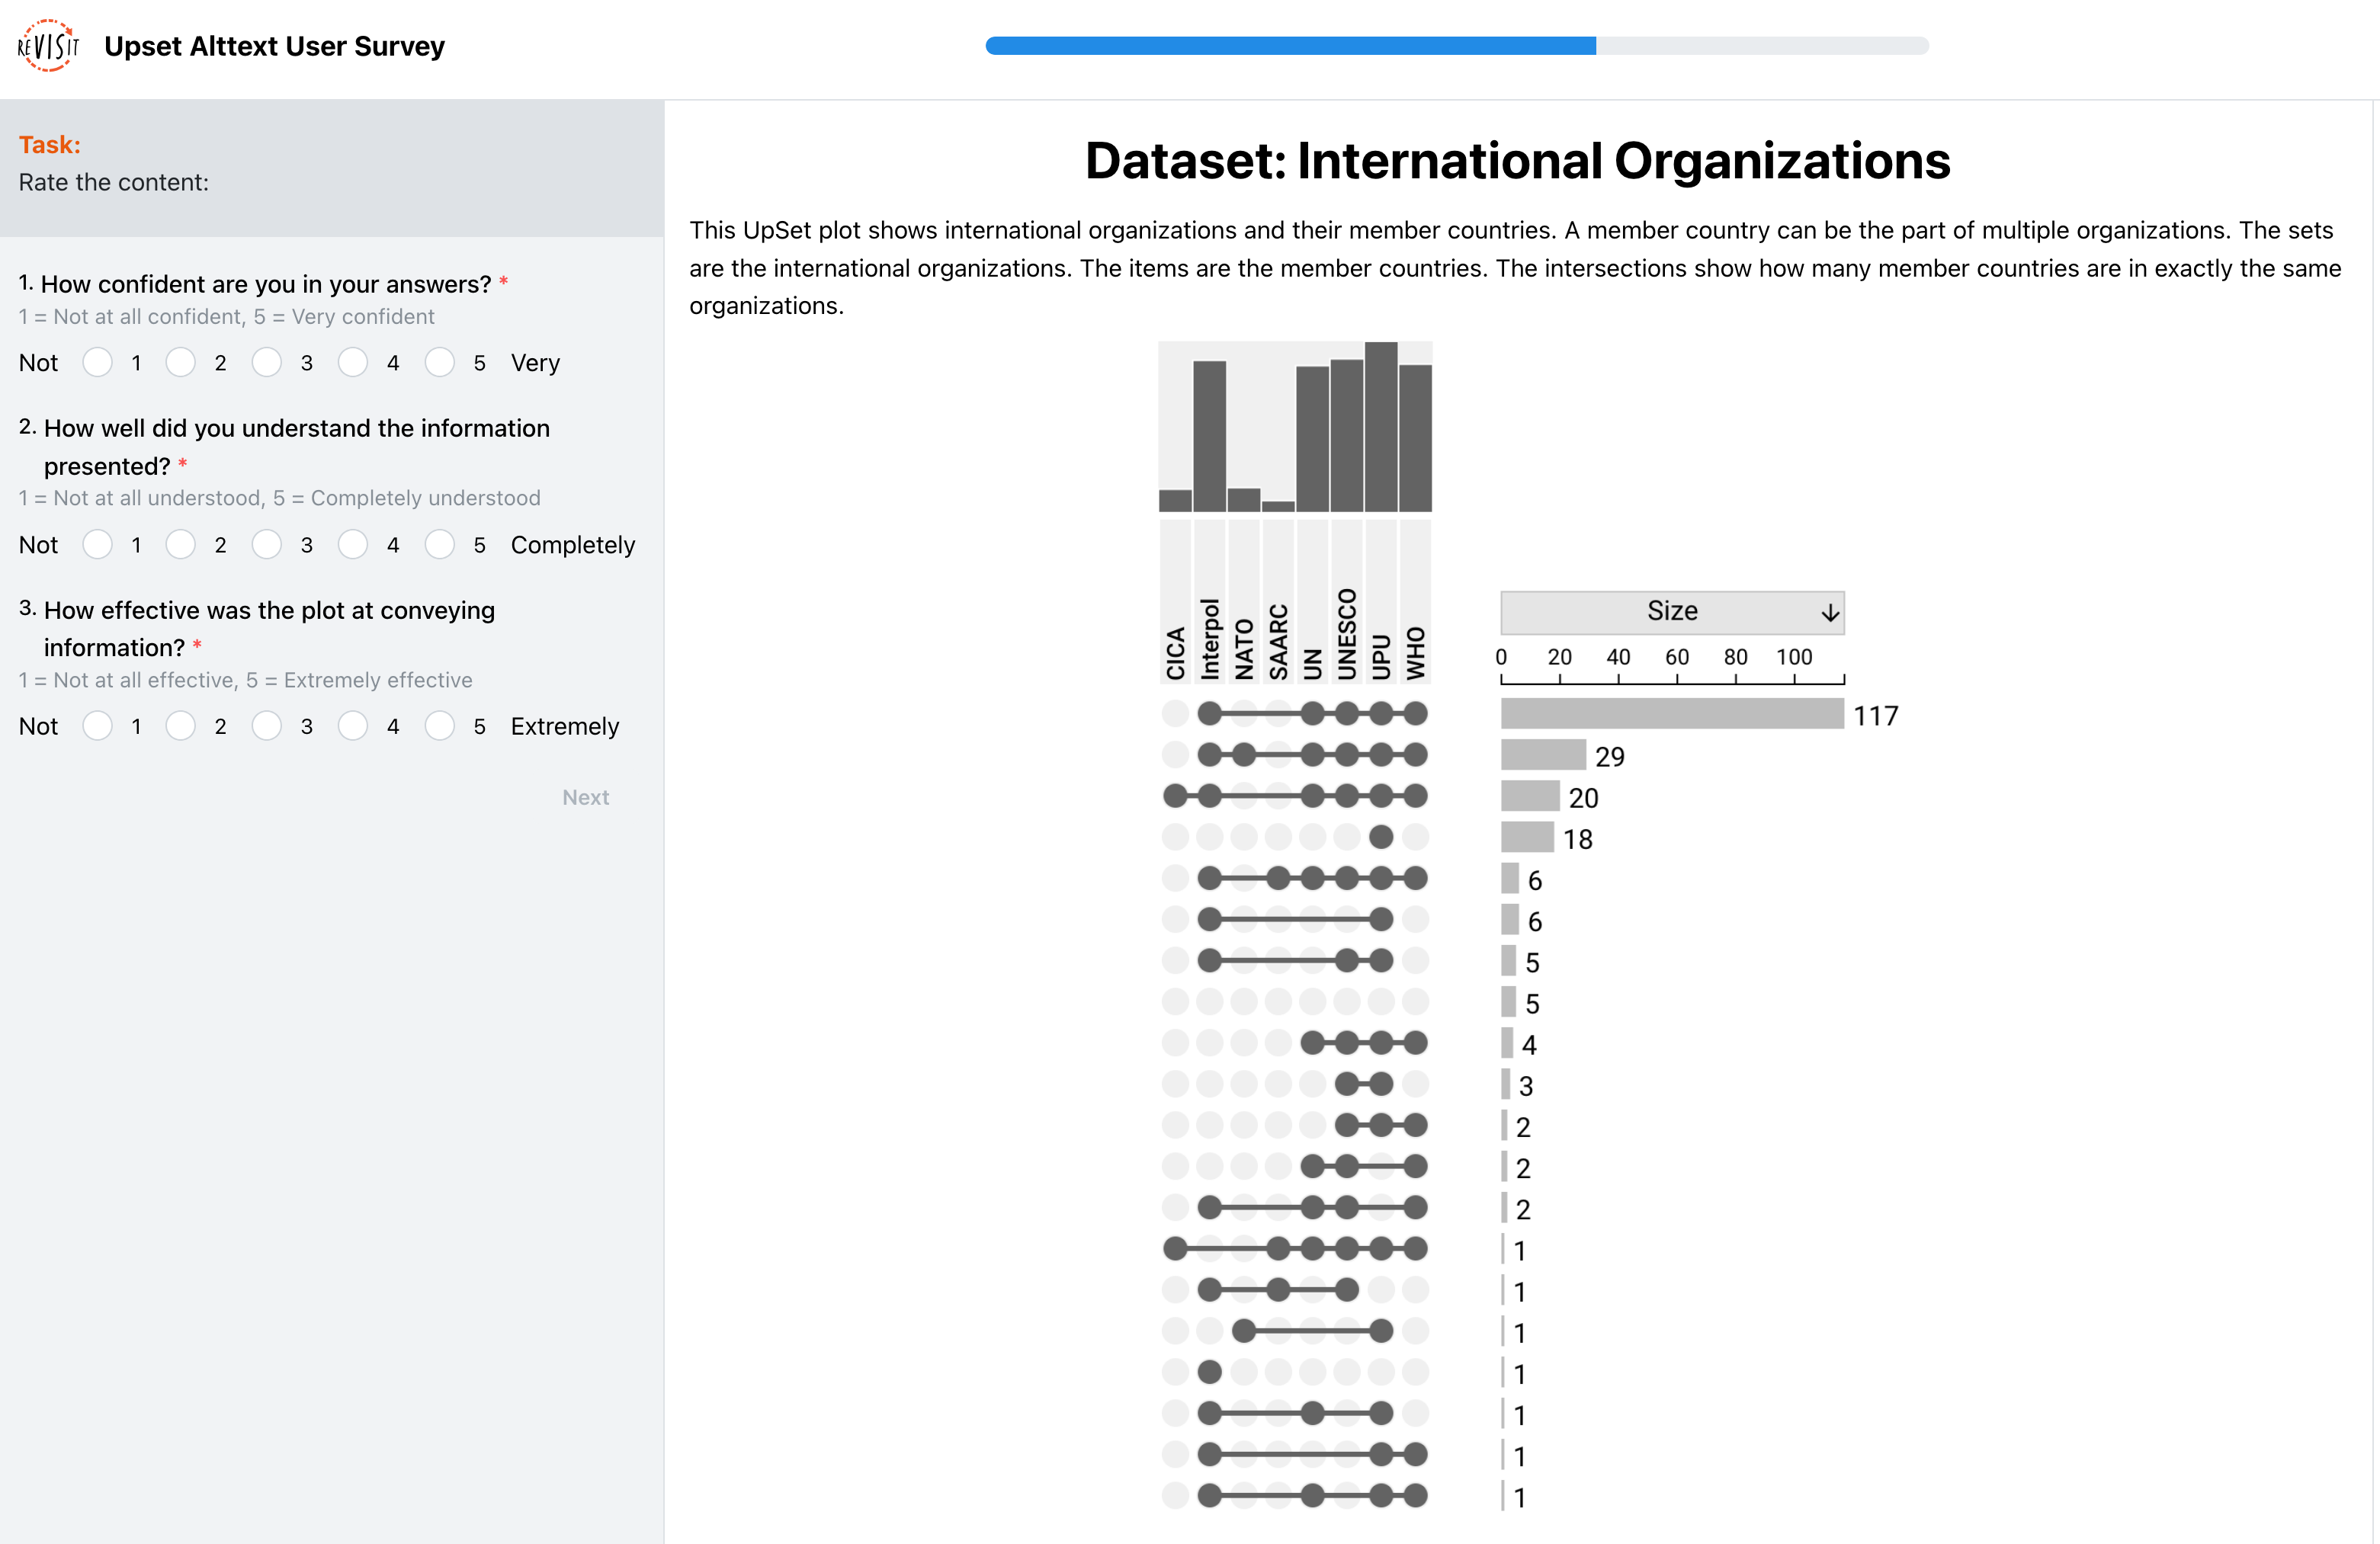Viewport: 2380px width, 1544px height.
Task: Click the Next button
Action: coord(585,797)
